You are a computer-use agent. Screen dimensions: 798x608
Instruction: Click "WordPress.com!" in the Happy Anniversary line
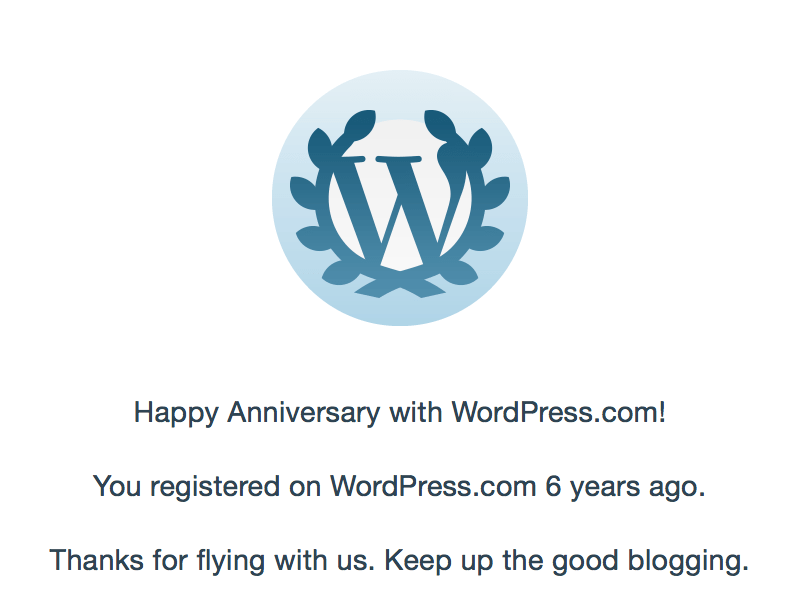click(x=558, y=412)
